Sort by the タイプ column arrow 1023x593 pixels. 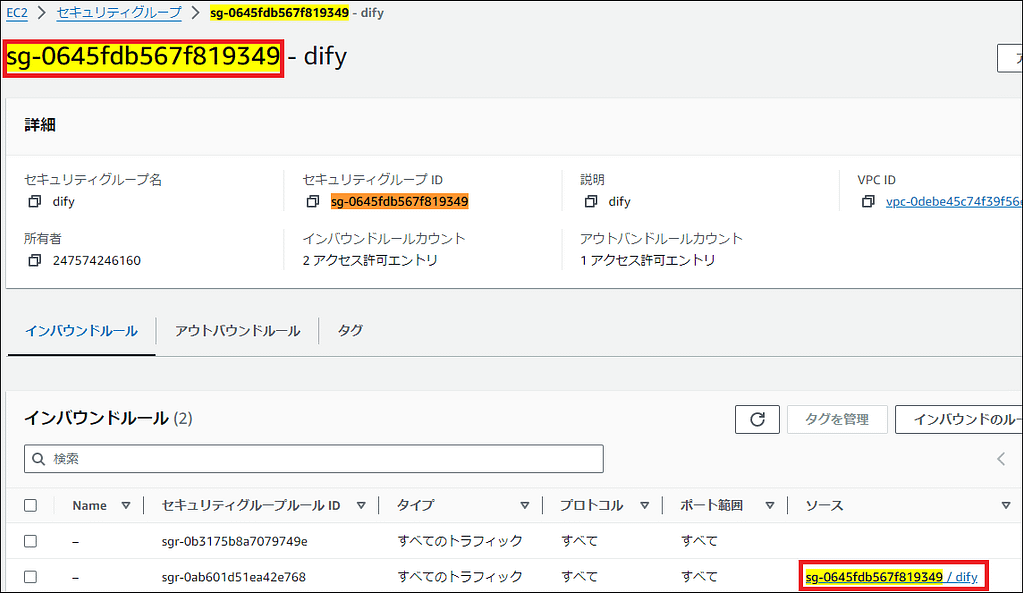pos(524,506)
